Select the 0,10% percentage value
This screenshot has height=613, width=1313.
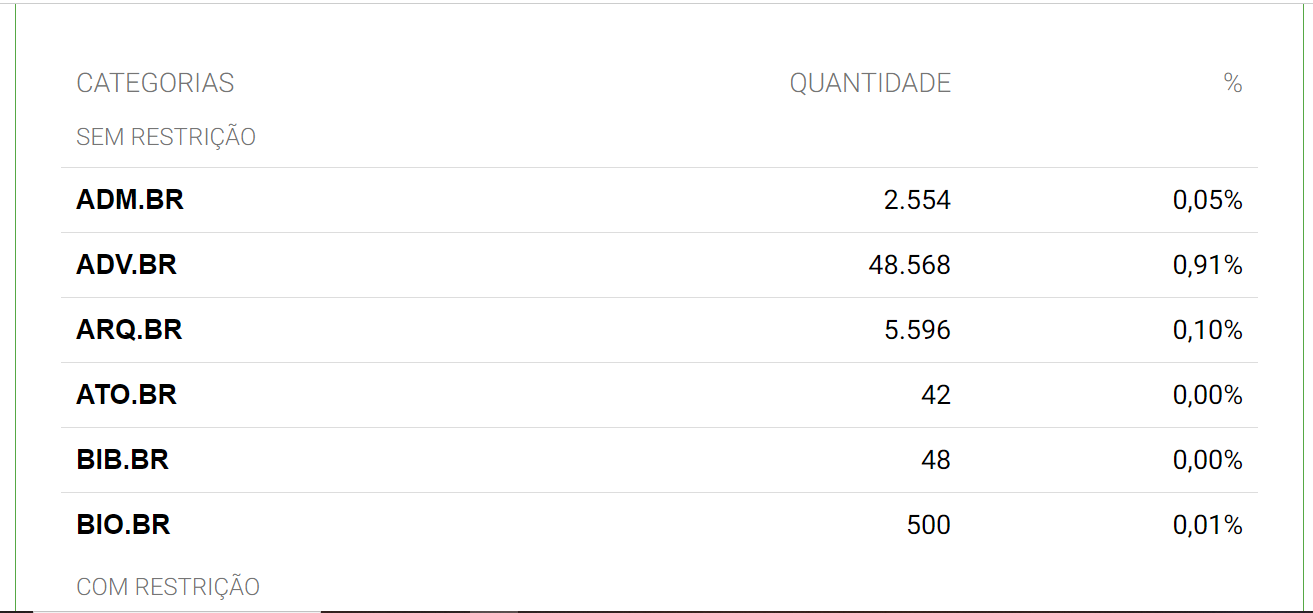coord(1207,330)
